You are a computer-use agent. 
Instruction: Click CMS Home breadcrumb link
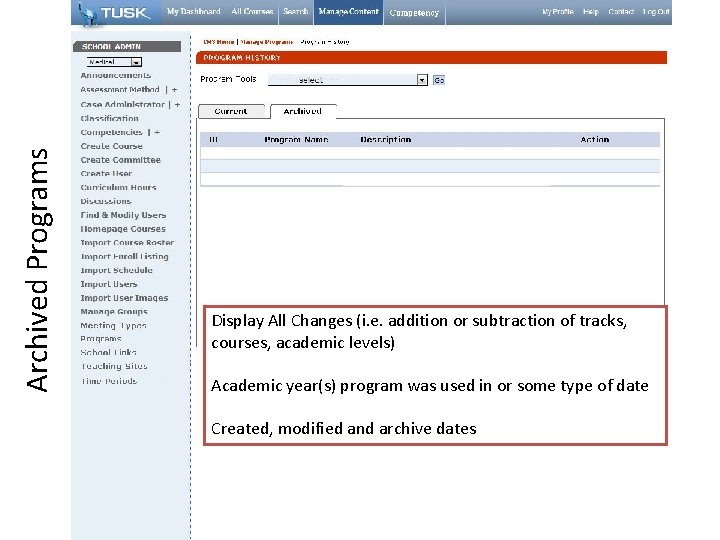tap(219, 42)
